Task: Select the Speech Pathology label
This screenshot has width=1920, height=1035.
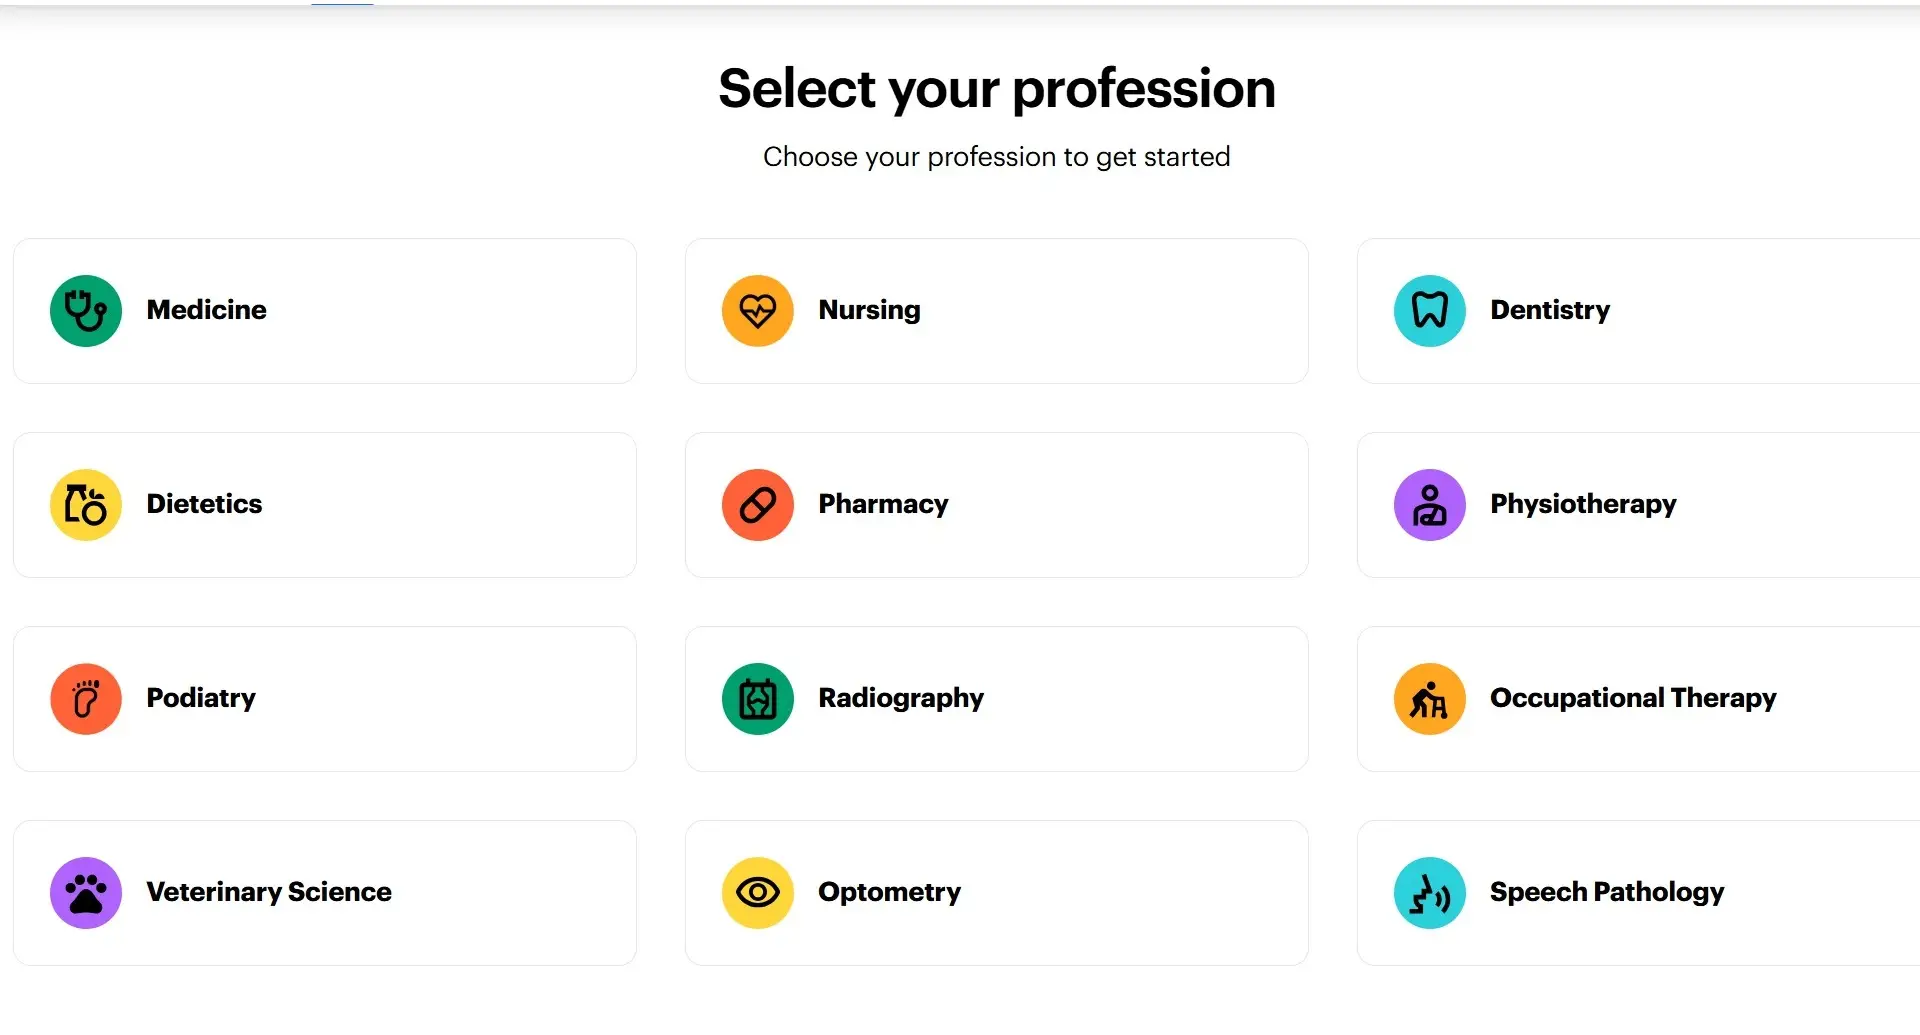Action: [1607, 892]
